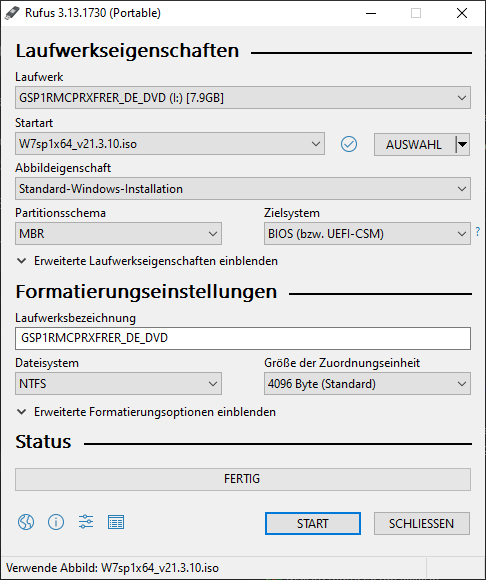486x580 pixels.
Task: Open the Laufwerk device dropdown
Action: click(243, 98)
